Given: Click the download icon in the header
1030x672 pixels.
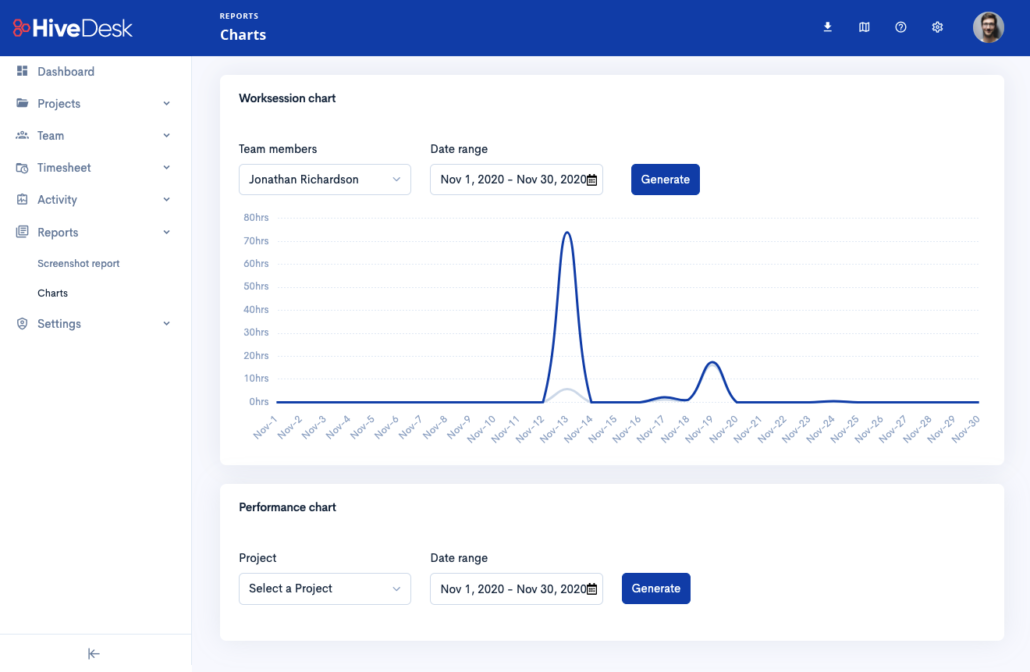Looking at the screenshot, I should click(x=828, y=27).
